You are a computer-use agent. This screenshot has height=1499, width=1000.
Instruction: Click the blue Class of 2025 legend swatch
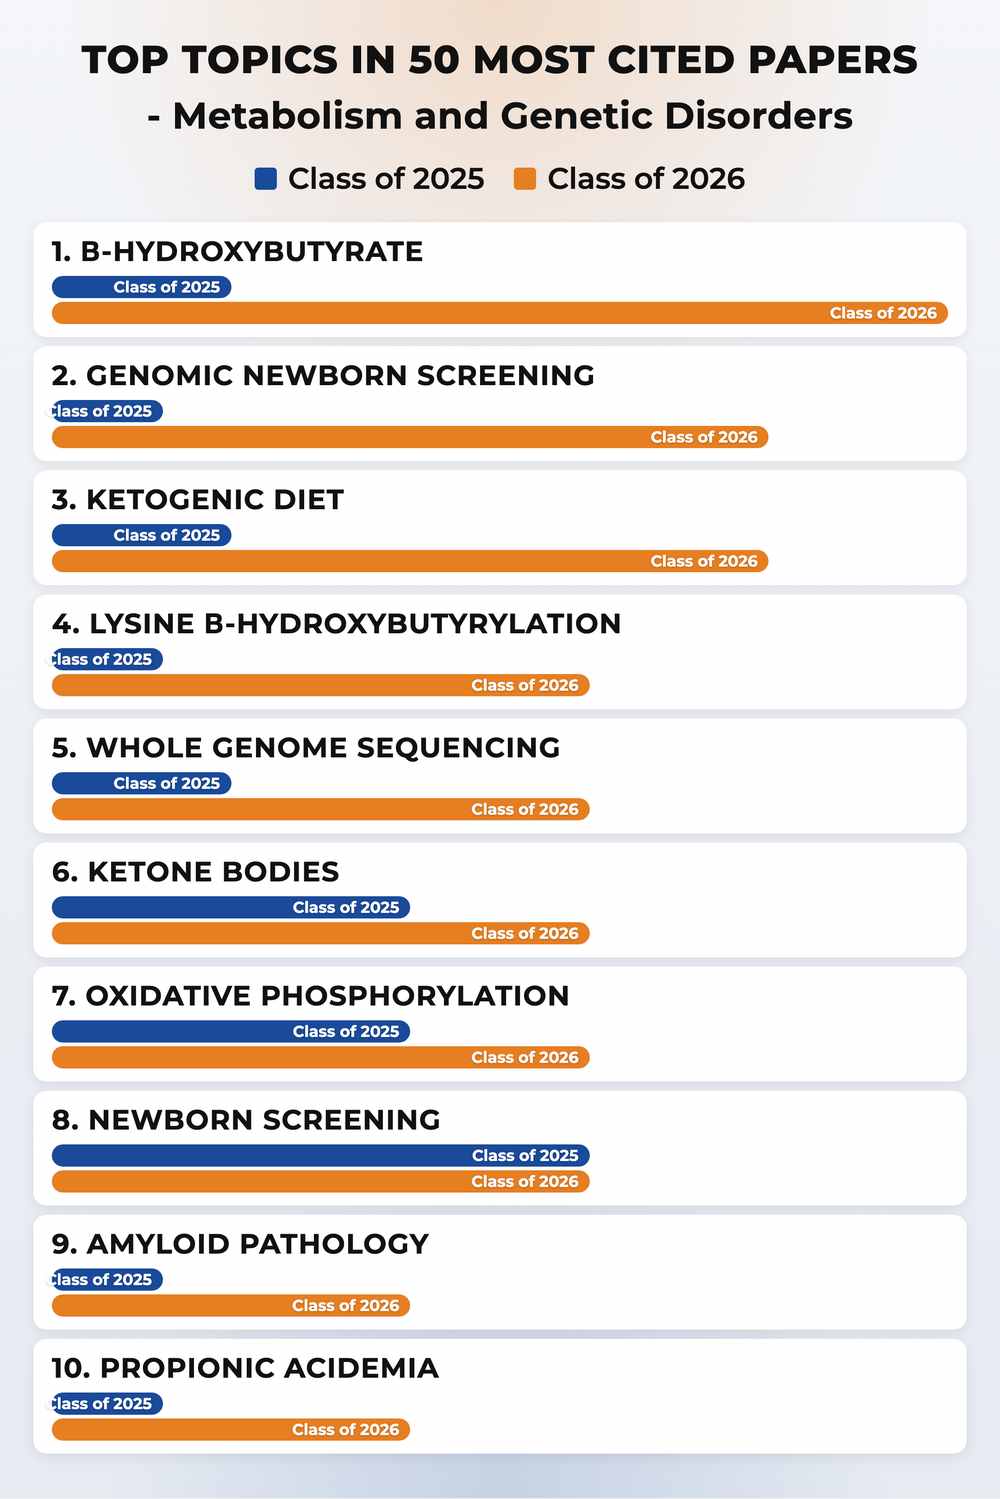click(x=265, y=179)
